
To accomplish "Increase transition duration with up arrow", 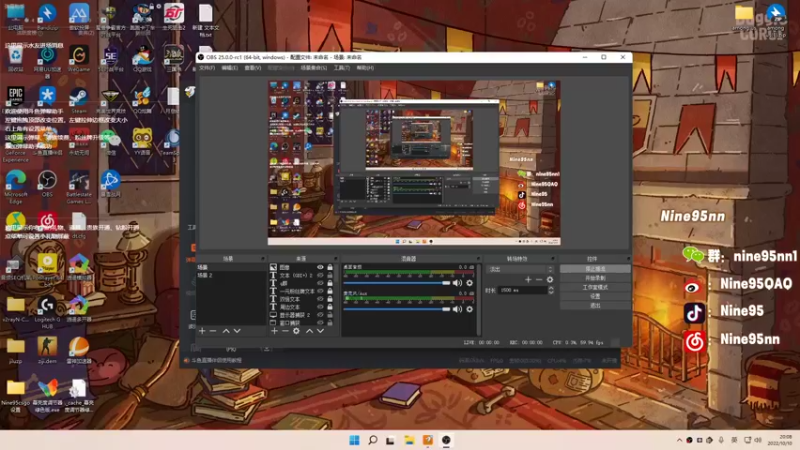I will [551, 288].
